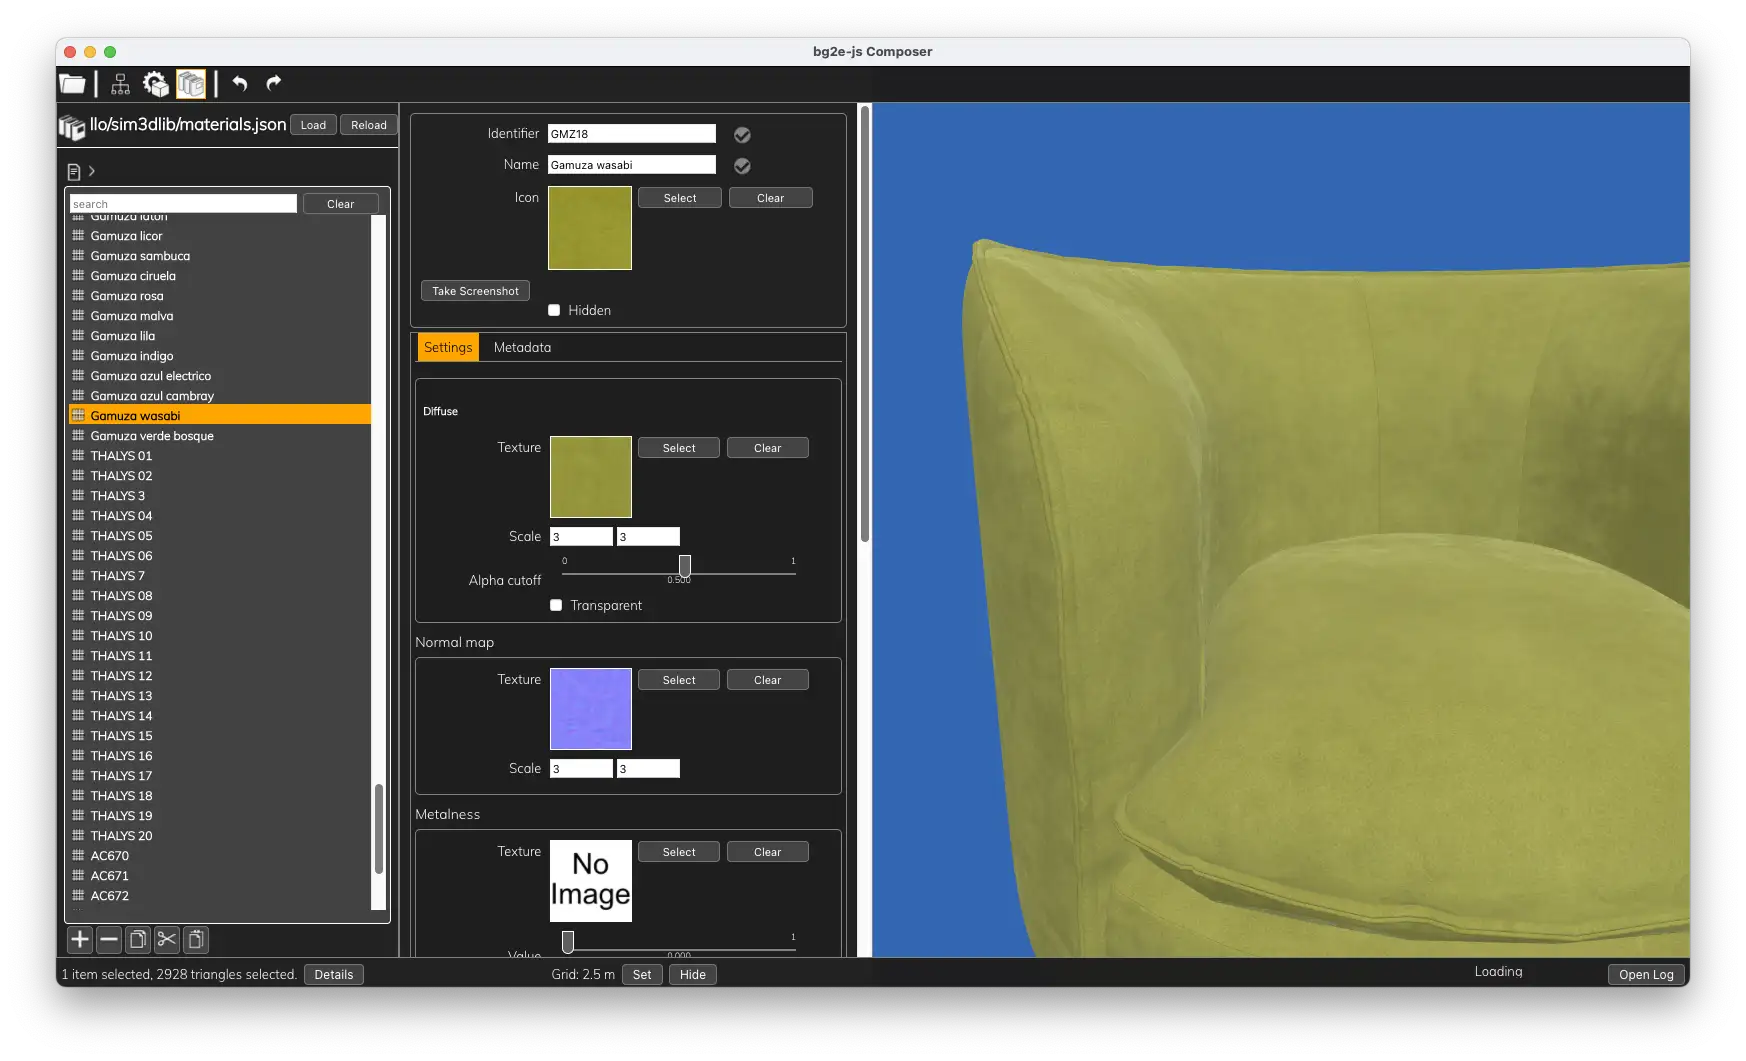
Task: Hide the grid
Action: [693, 975]
